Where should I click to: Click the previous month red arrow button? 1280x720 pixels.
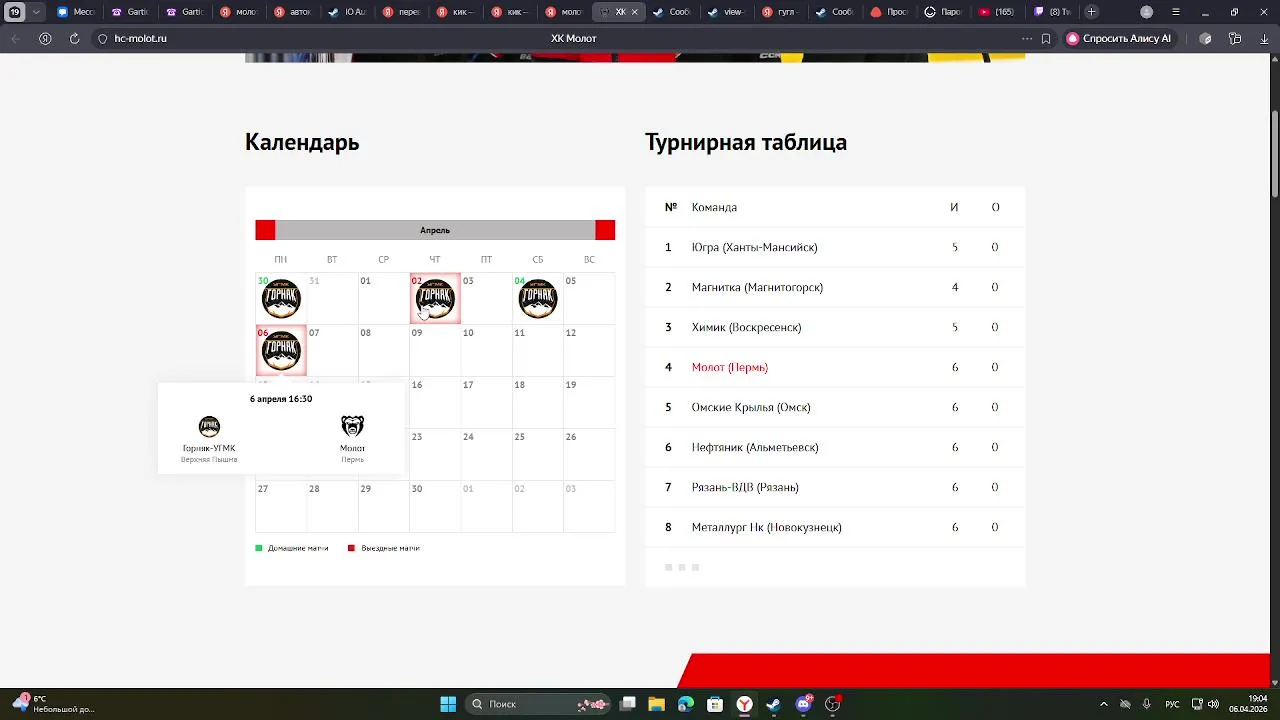point(265,230)
